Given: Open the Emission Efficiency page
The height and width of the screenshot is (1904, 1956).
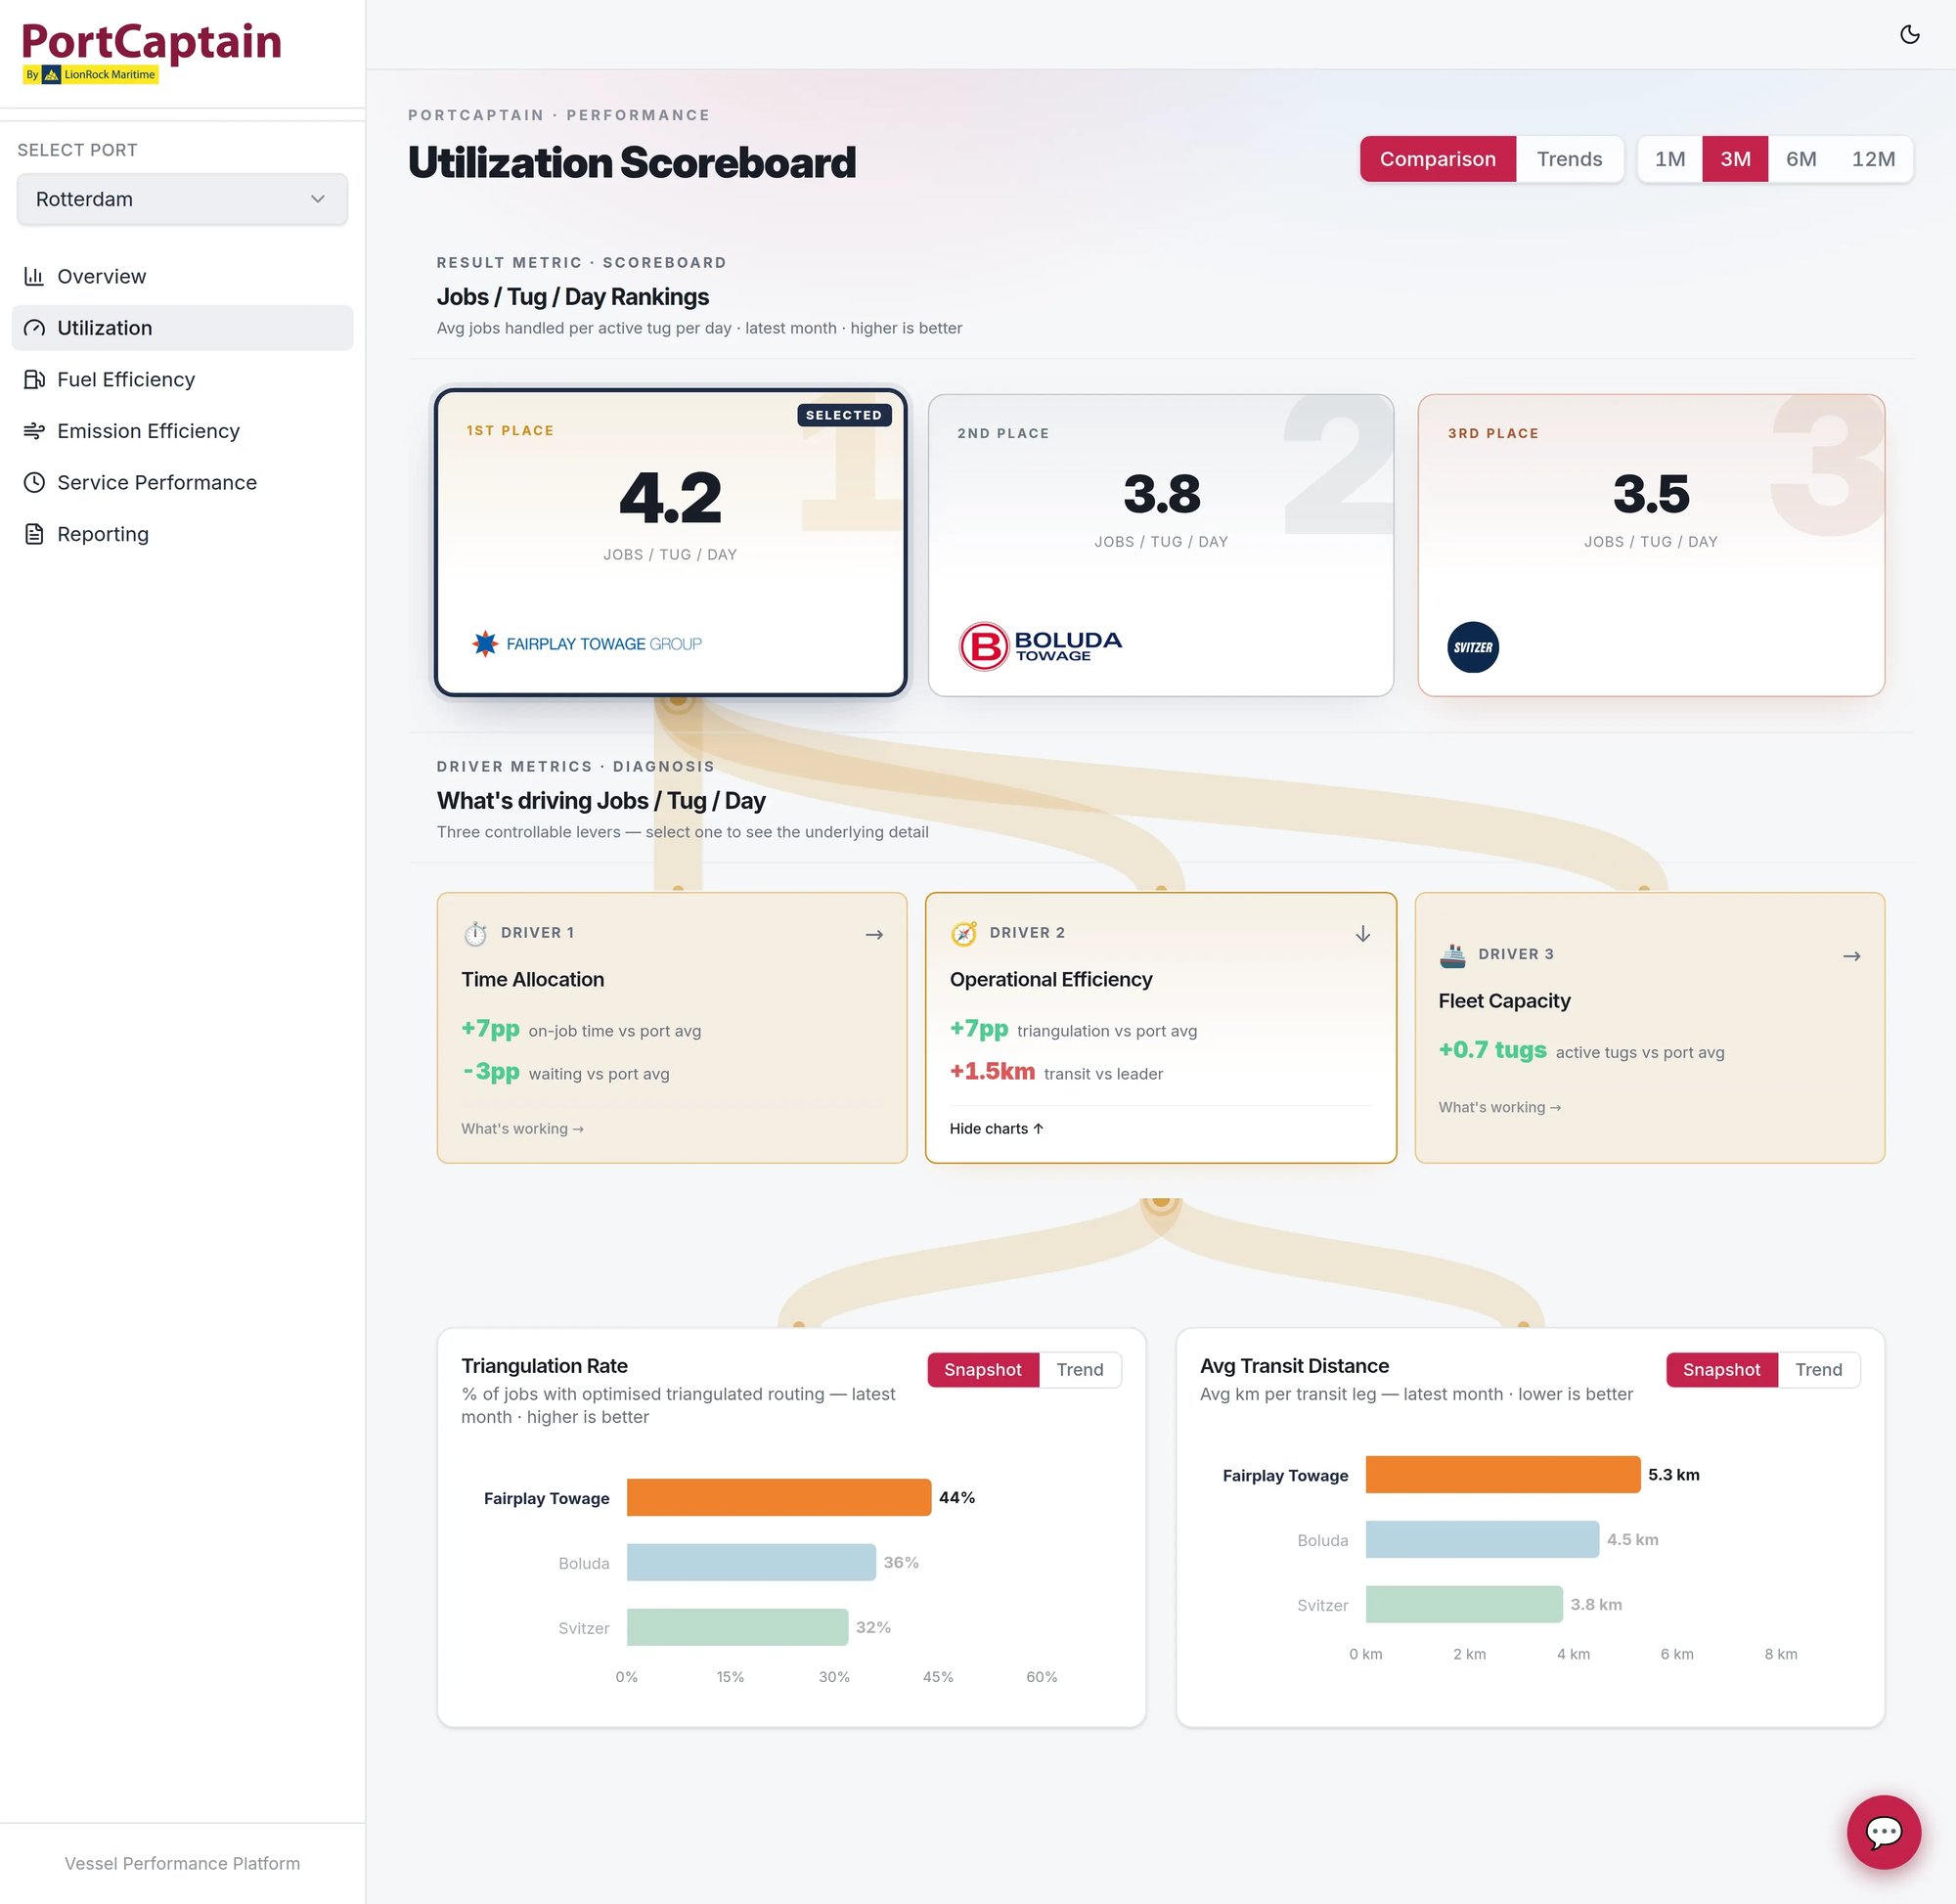Looking at the screenshot, I should [182, 431].
